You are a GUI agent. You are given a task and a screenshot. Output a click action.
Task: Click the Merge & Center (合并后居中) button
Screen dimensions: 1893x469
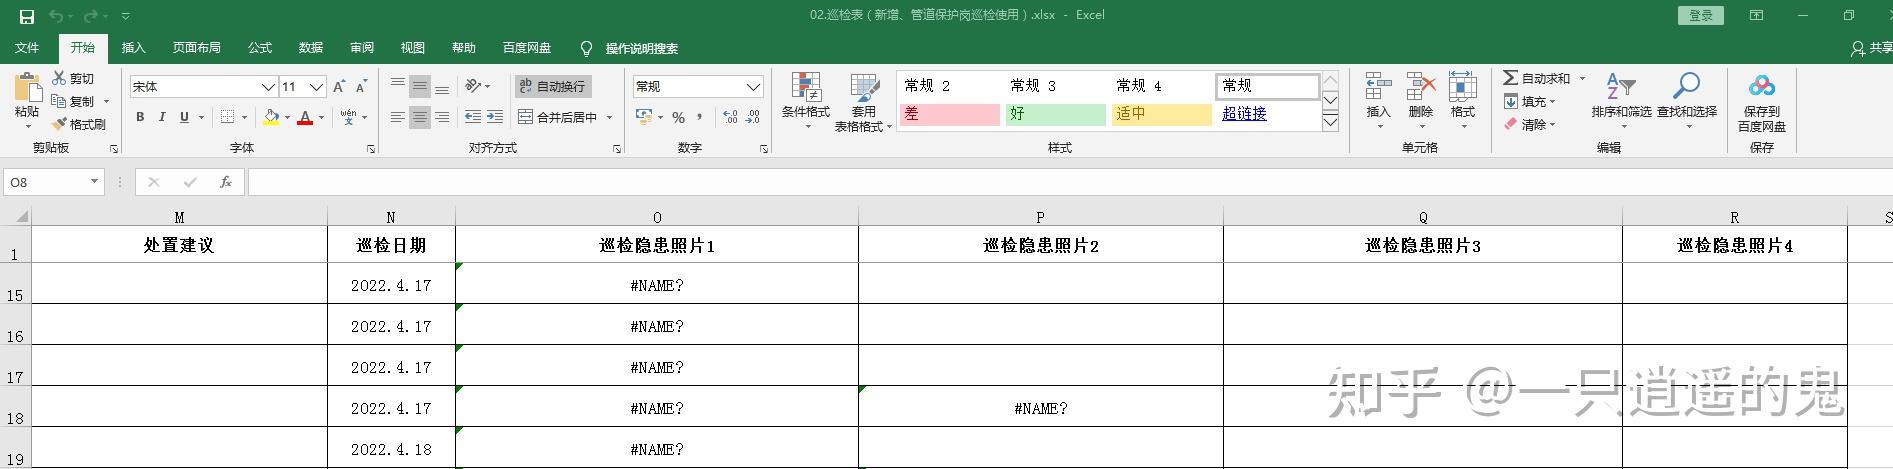click(x=558, y=117)
